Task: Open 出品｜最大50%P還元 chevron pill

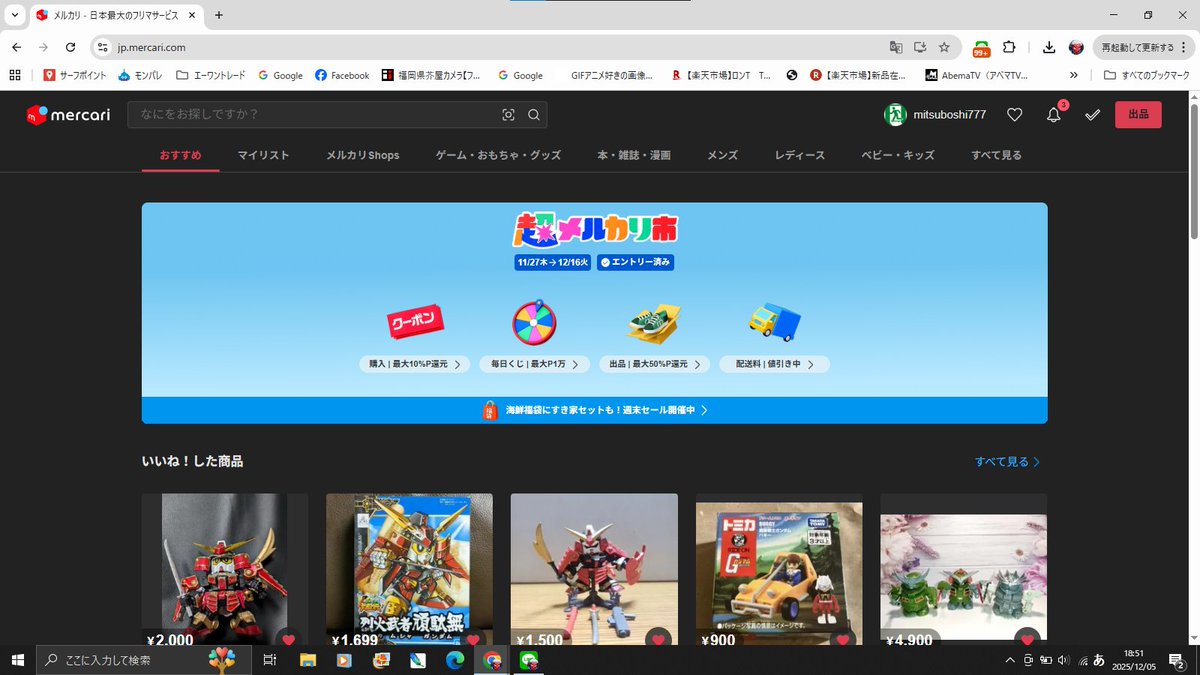Action: point(654,365)
